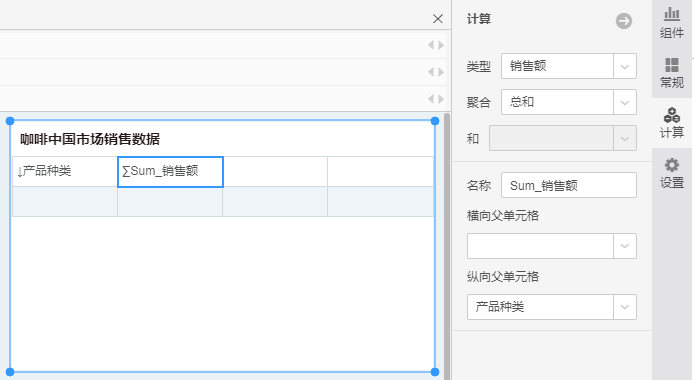Click the top-right resize handle of the table
This screenshot has height=380, width=694.
coord(435,121)
